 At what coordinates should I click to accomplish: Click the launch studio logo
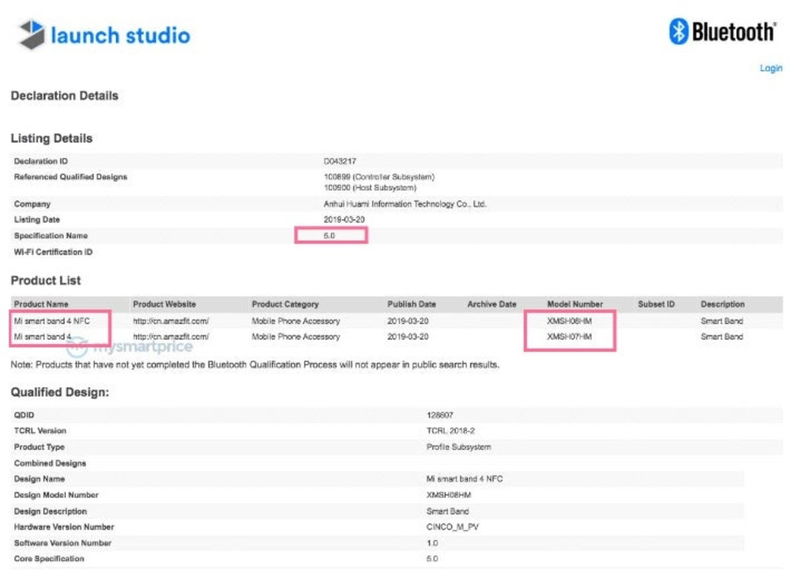click(104, 35)
